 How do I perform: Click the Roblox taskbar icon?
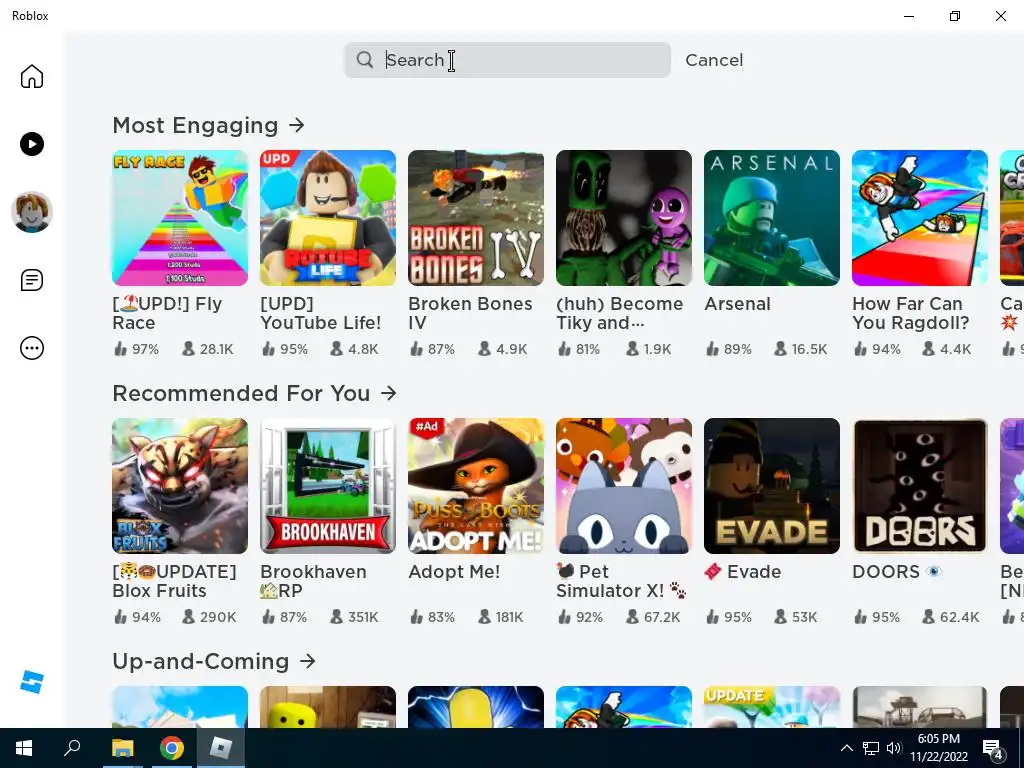pos(220,748)
